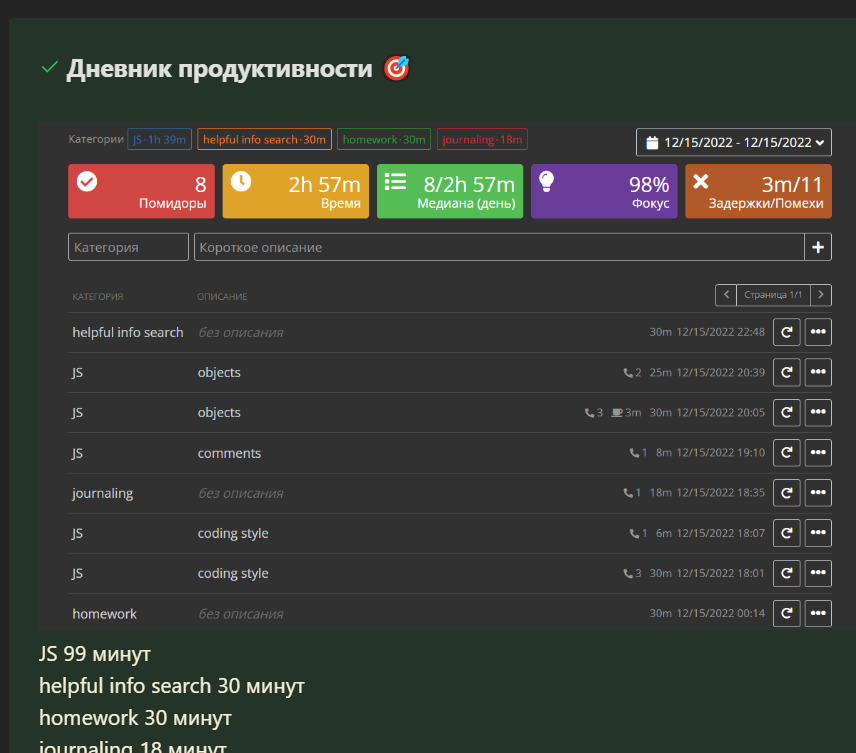This screenshot has height=753, width=856.
Task: Click the 8 Помидоры stat card
Action: coord(141,191)
